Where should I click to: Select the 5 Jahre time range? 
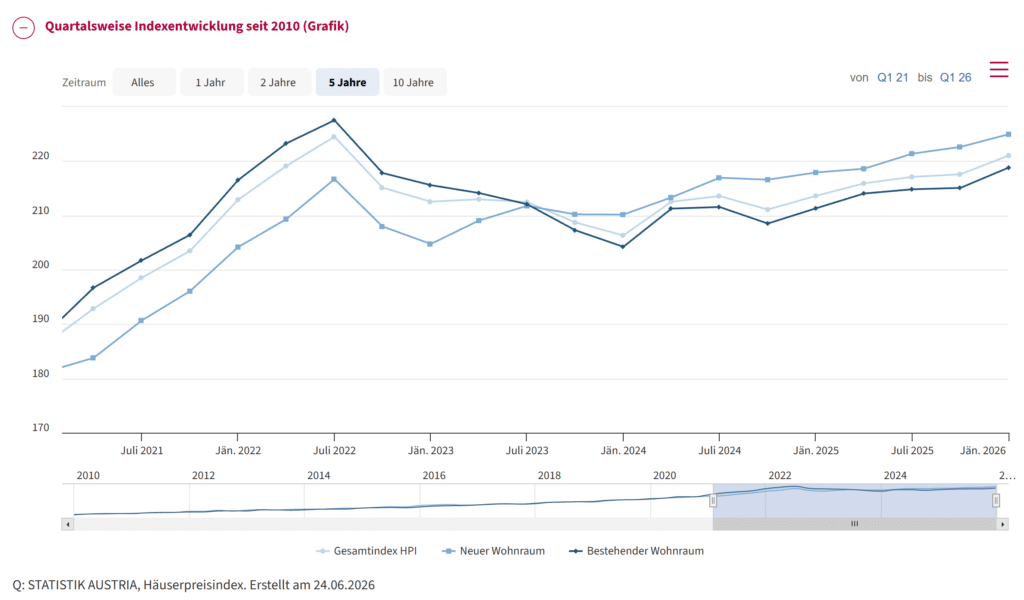[347, 82]
